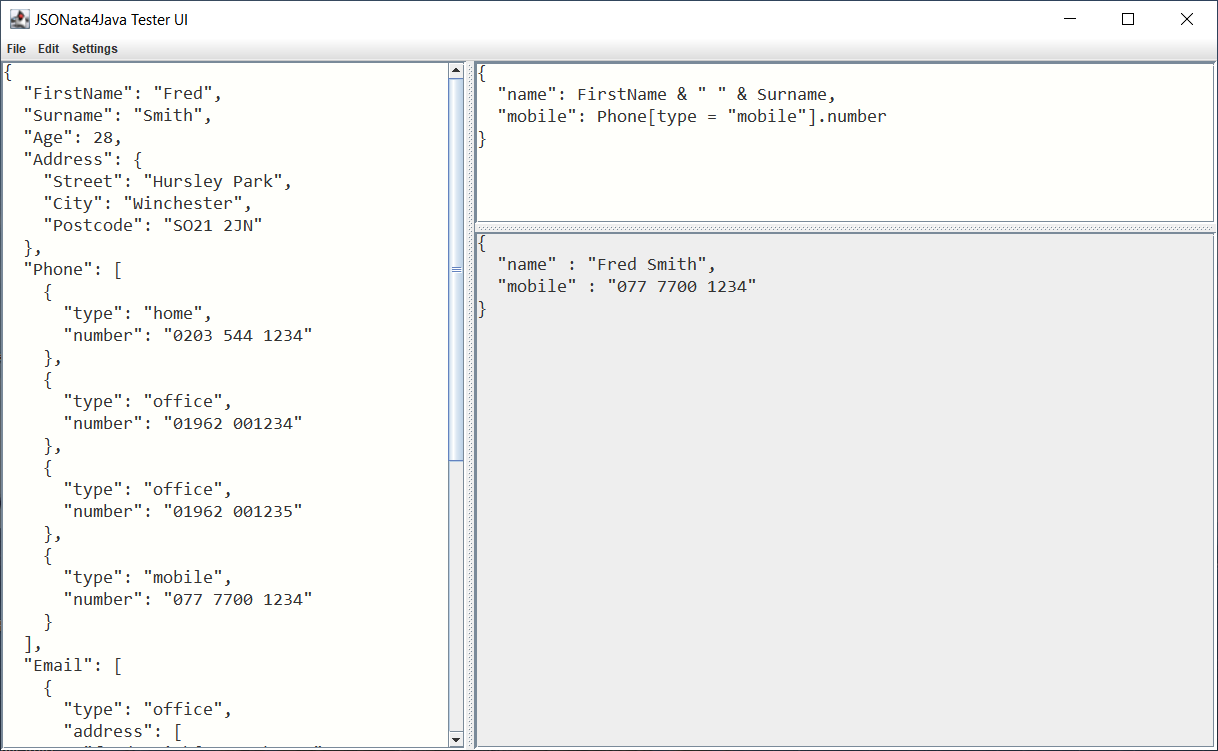Viewport: 1218px width, 751px height.
Task: Place cursor in the "FirstName": "Fred" line
Action: pos(121,94)
